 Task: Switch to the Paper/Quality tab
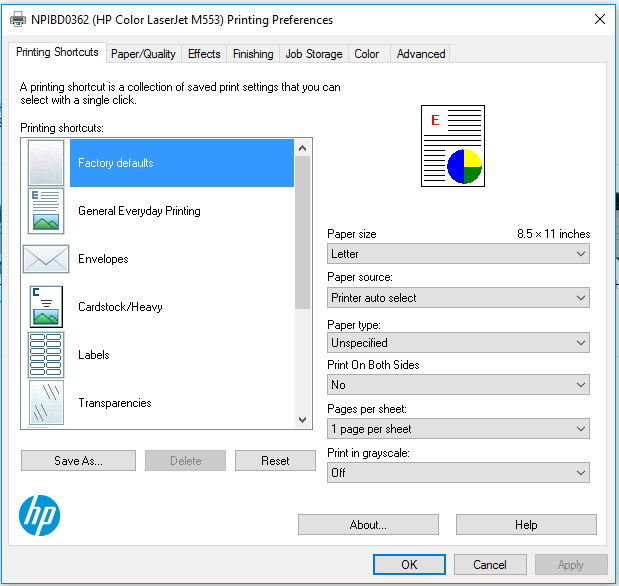coord(143,54)
